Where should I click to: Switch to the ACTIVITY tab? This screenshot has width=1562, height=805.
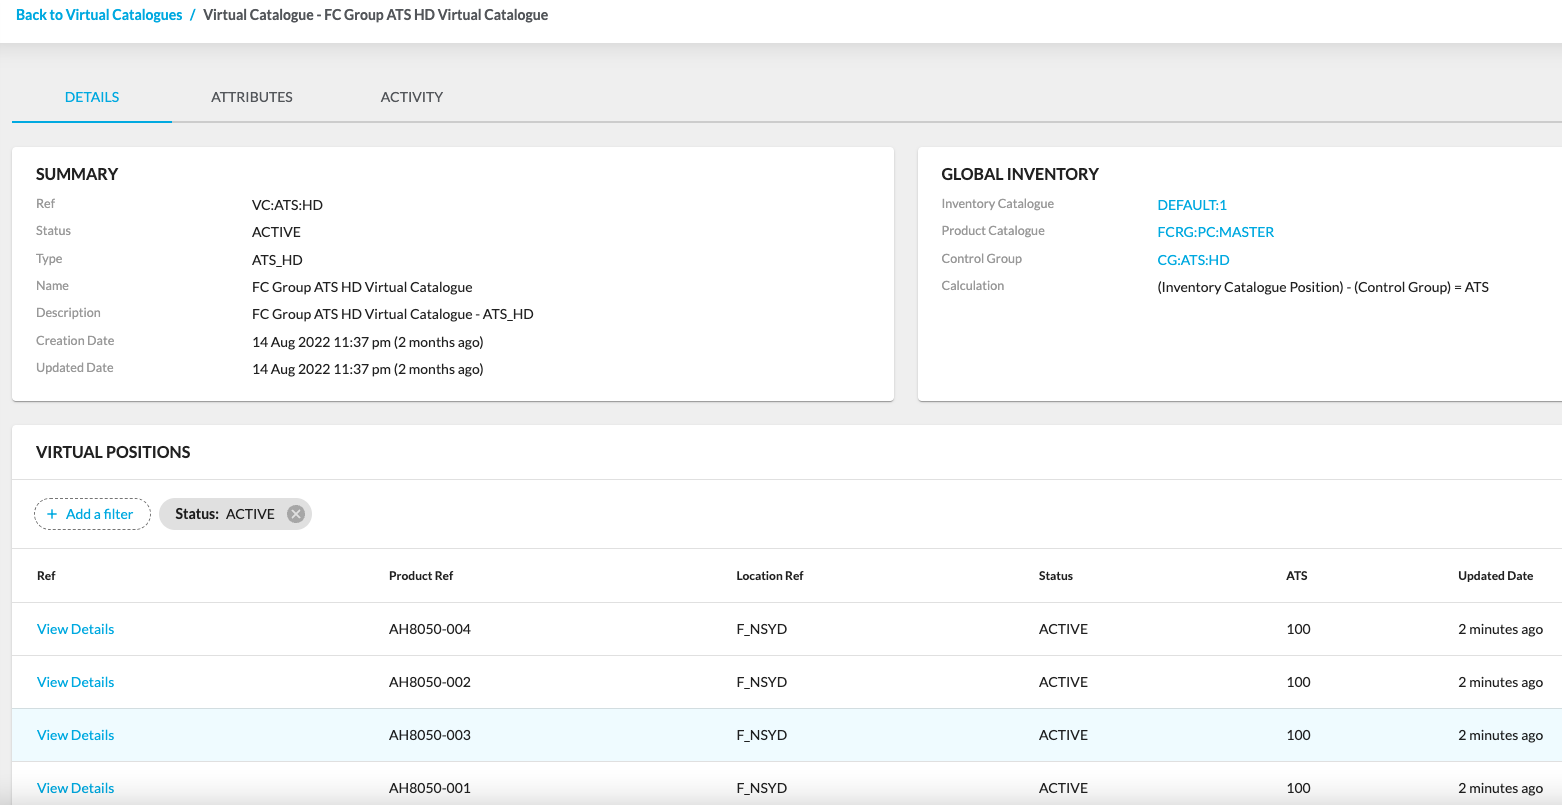coord(412,97)
